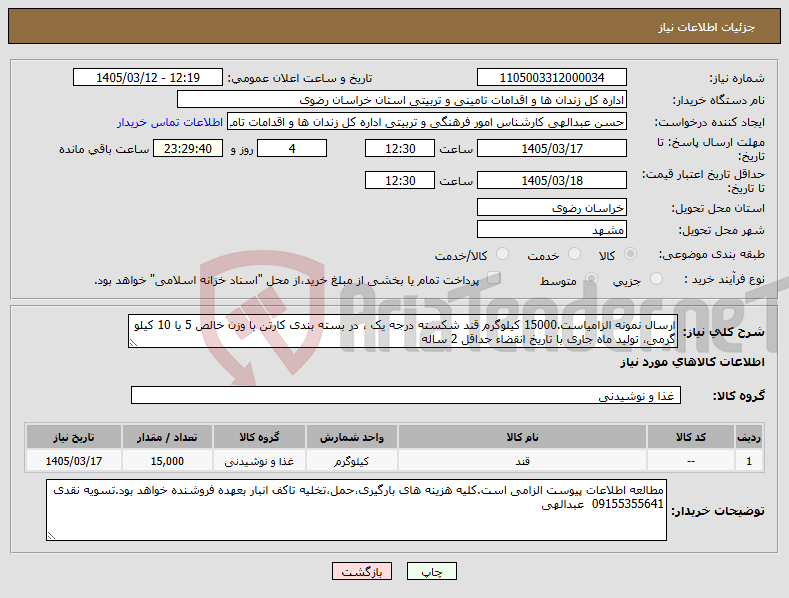Click the تاریخ نیاز column header
789x598 pixels.
(73, 437)
